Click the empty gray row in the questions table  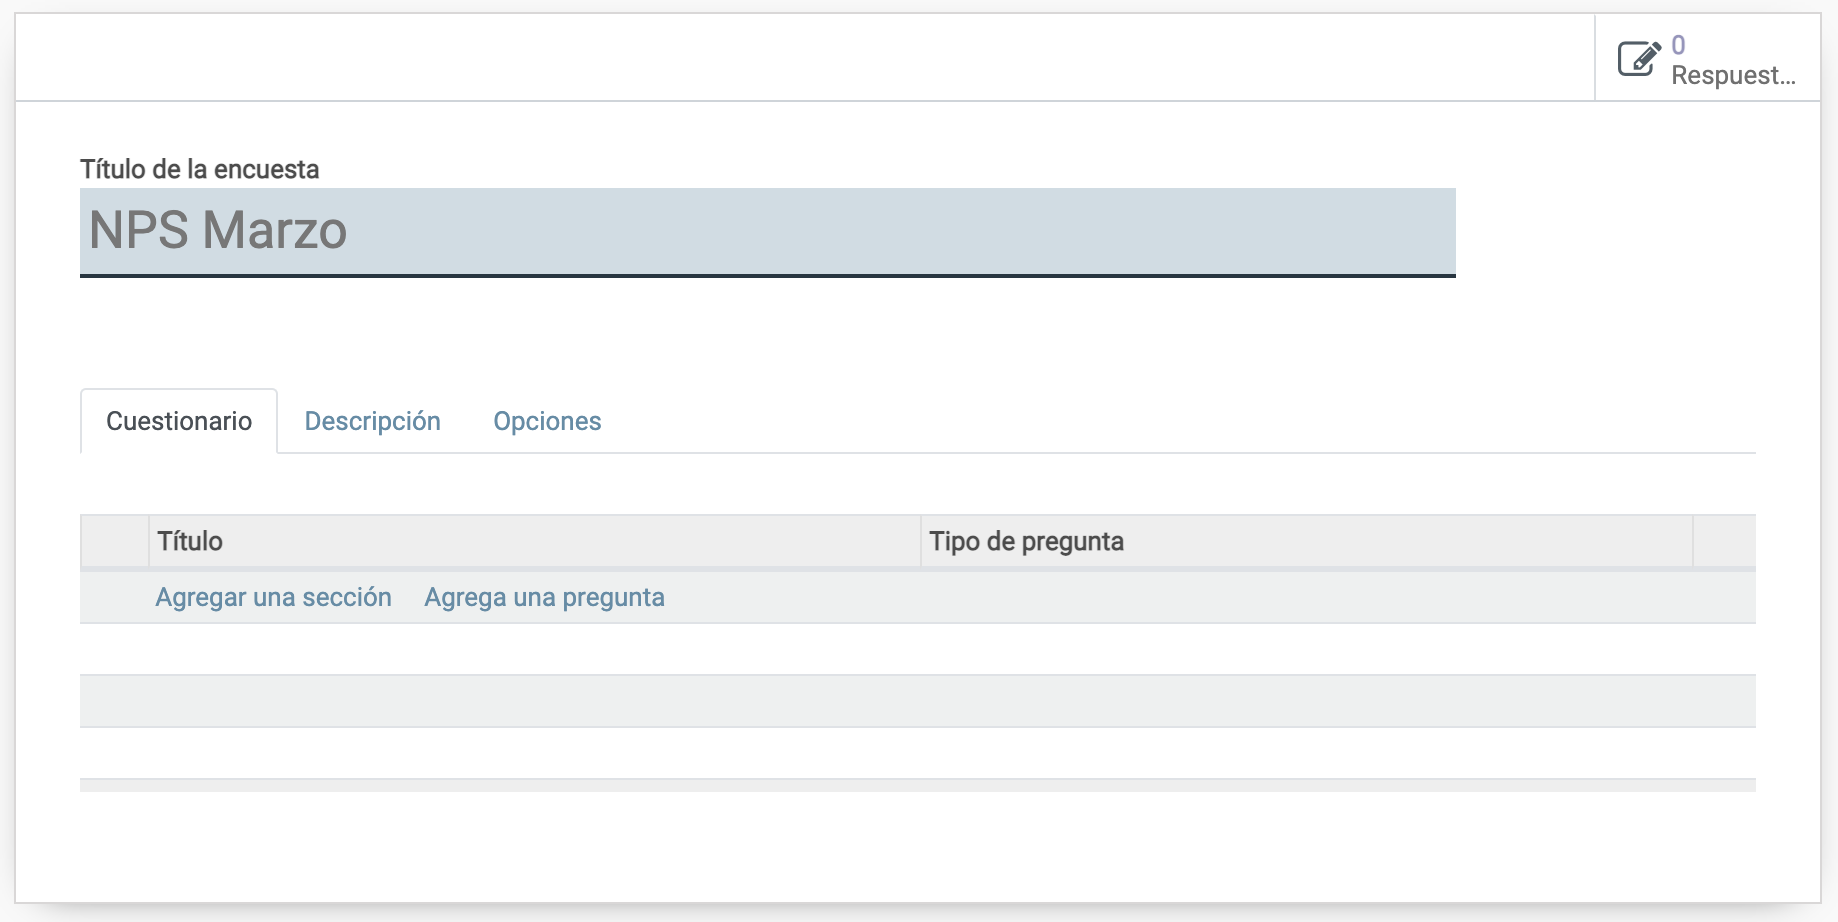918,701
